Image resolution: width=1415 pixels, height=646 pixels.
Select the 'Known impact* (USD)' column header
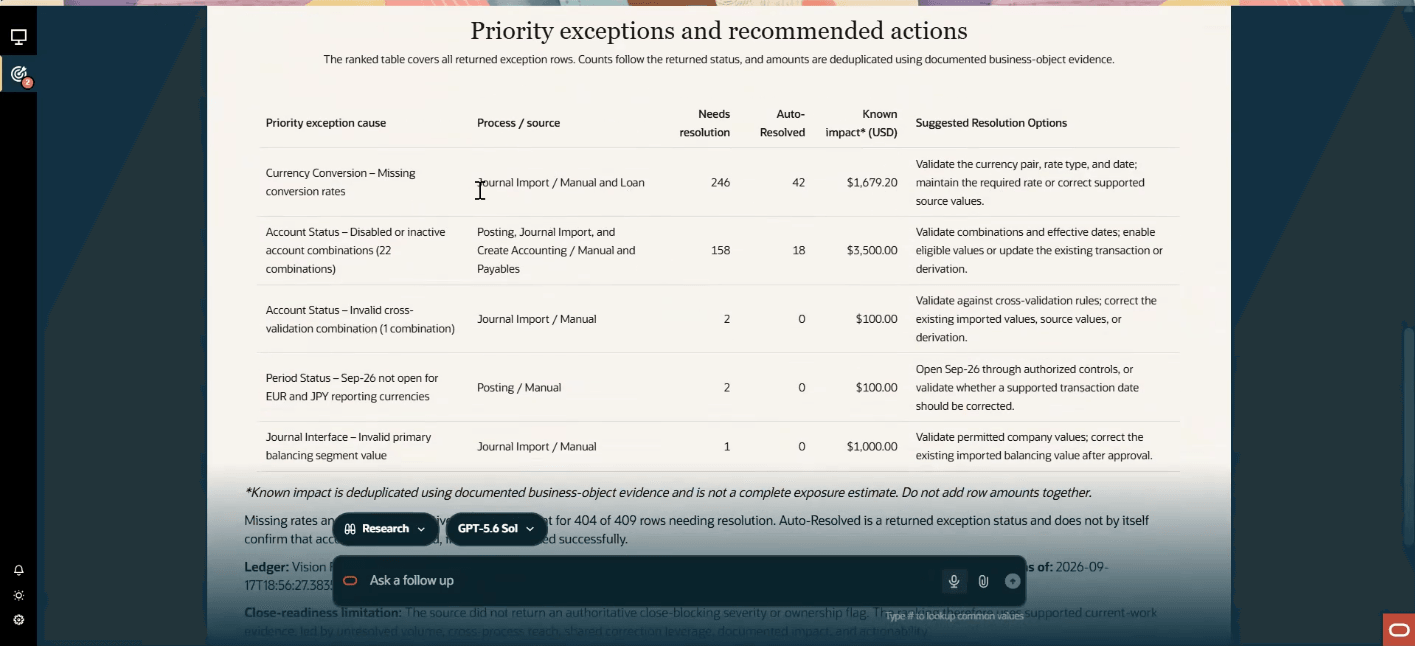click(x=861, y=123)
